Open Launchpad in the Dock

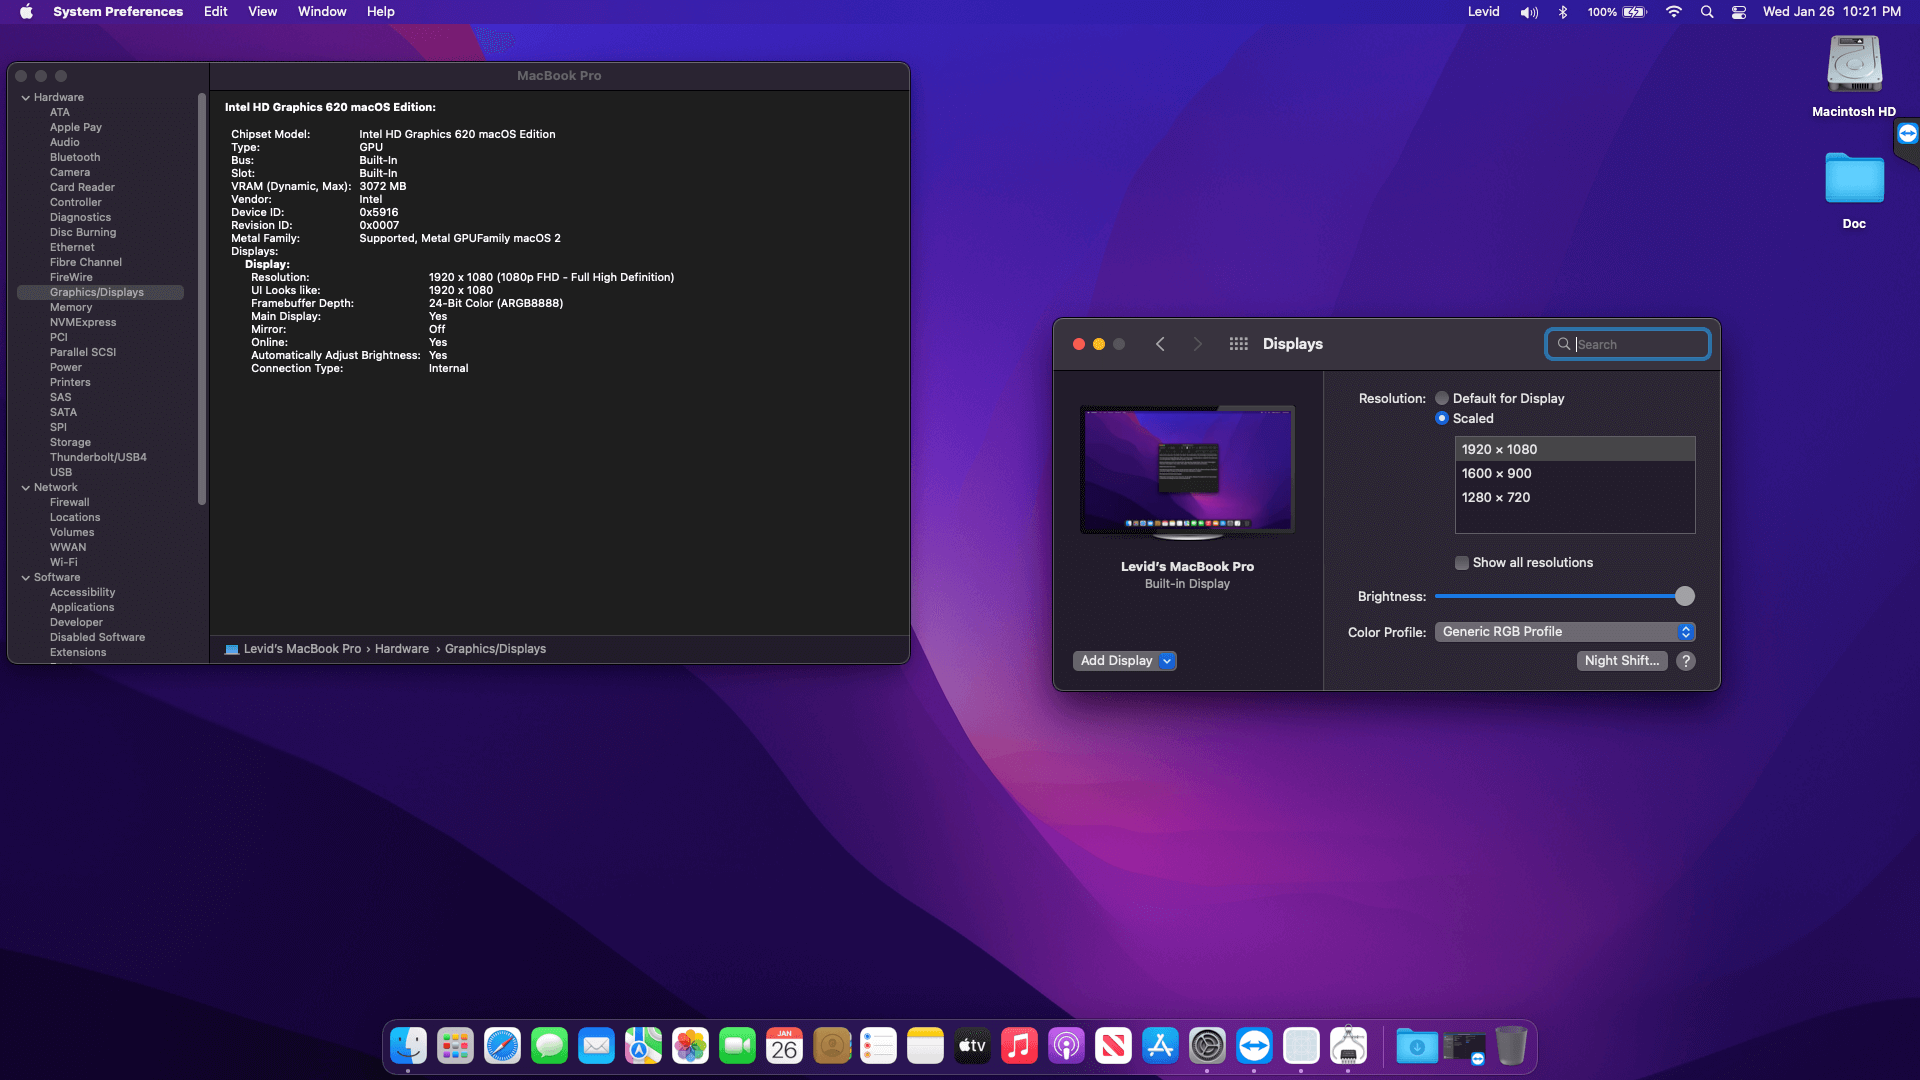click(455, 1046)
